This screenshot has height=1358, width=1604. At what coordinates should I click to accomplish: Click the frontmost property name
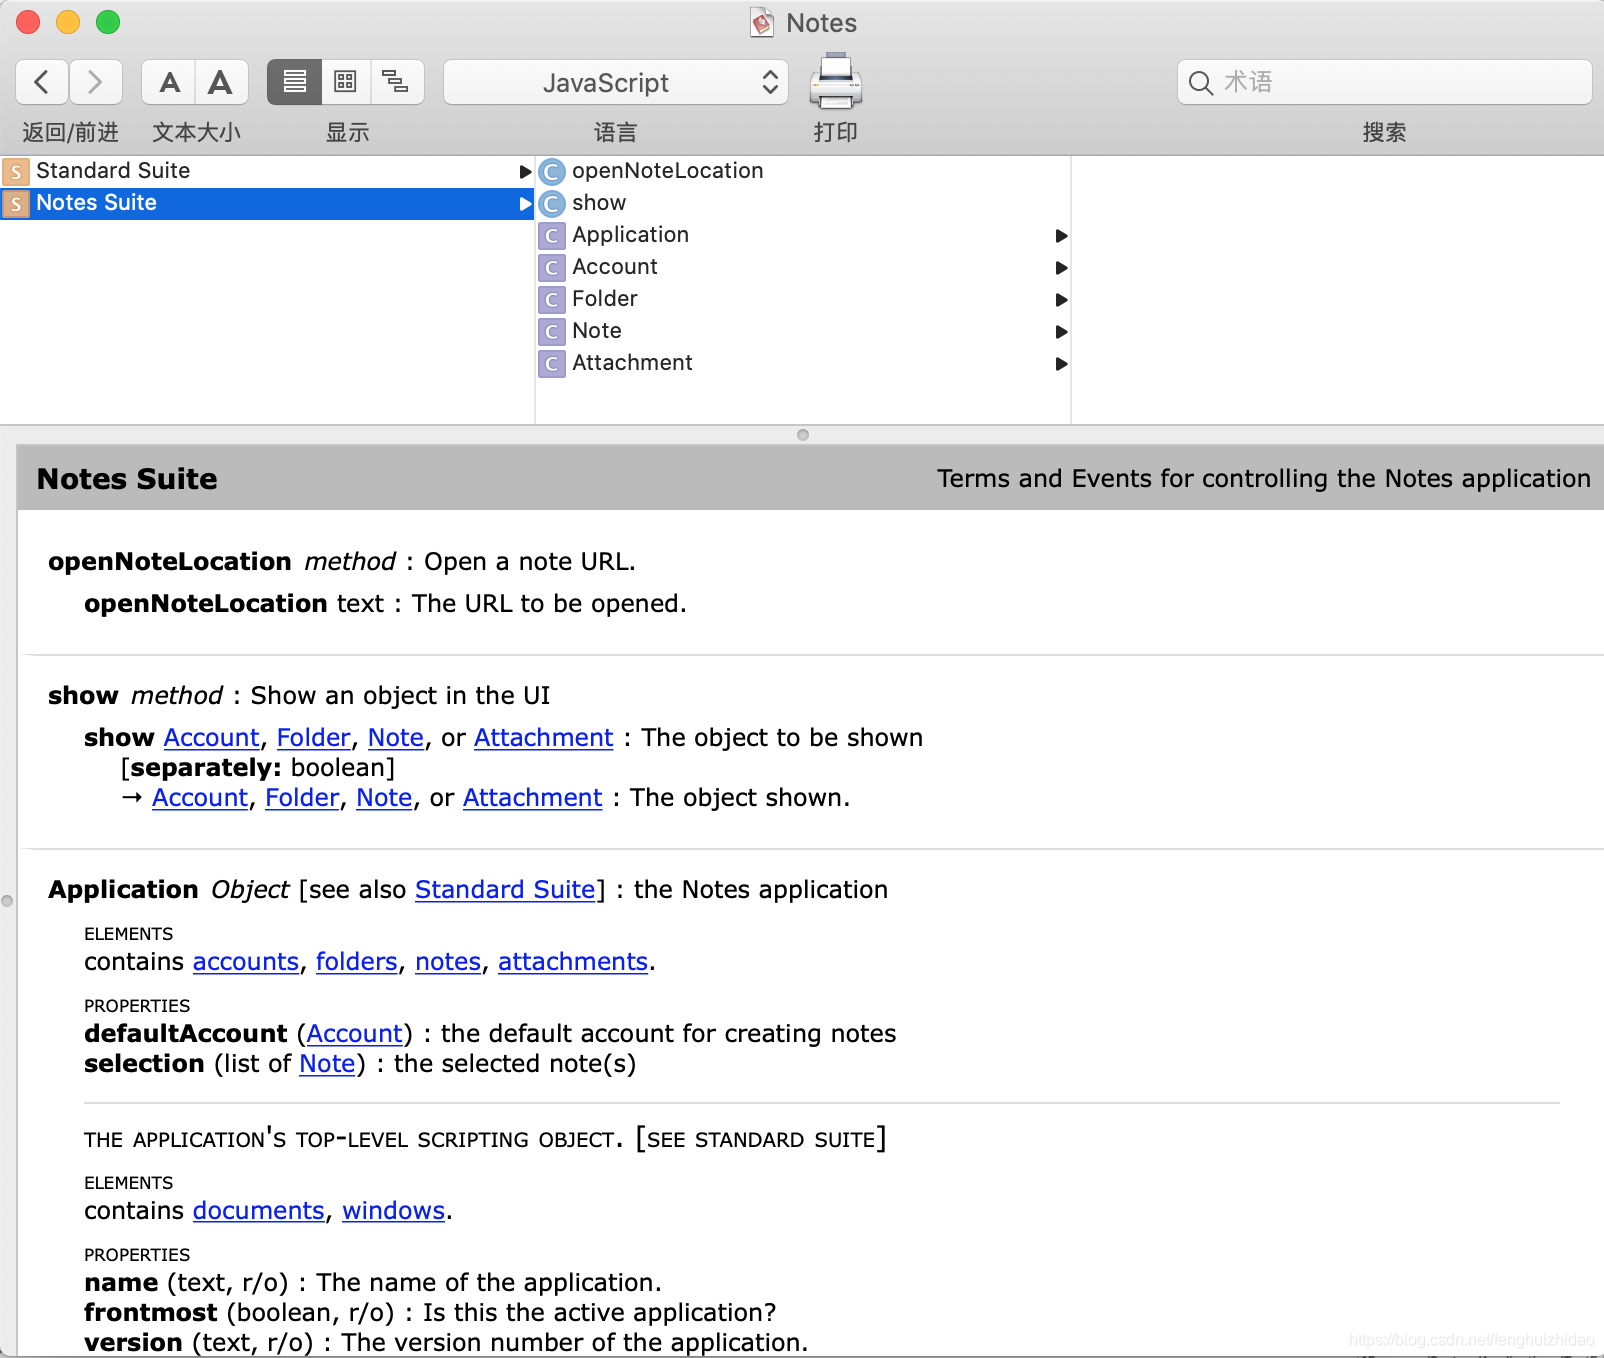151,1313
